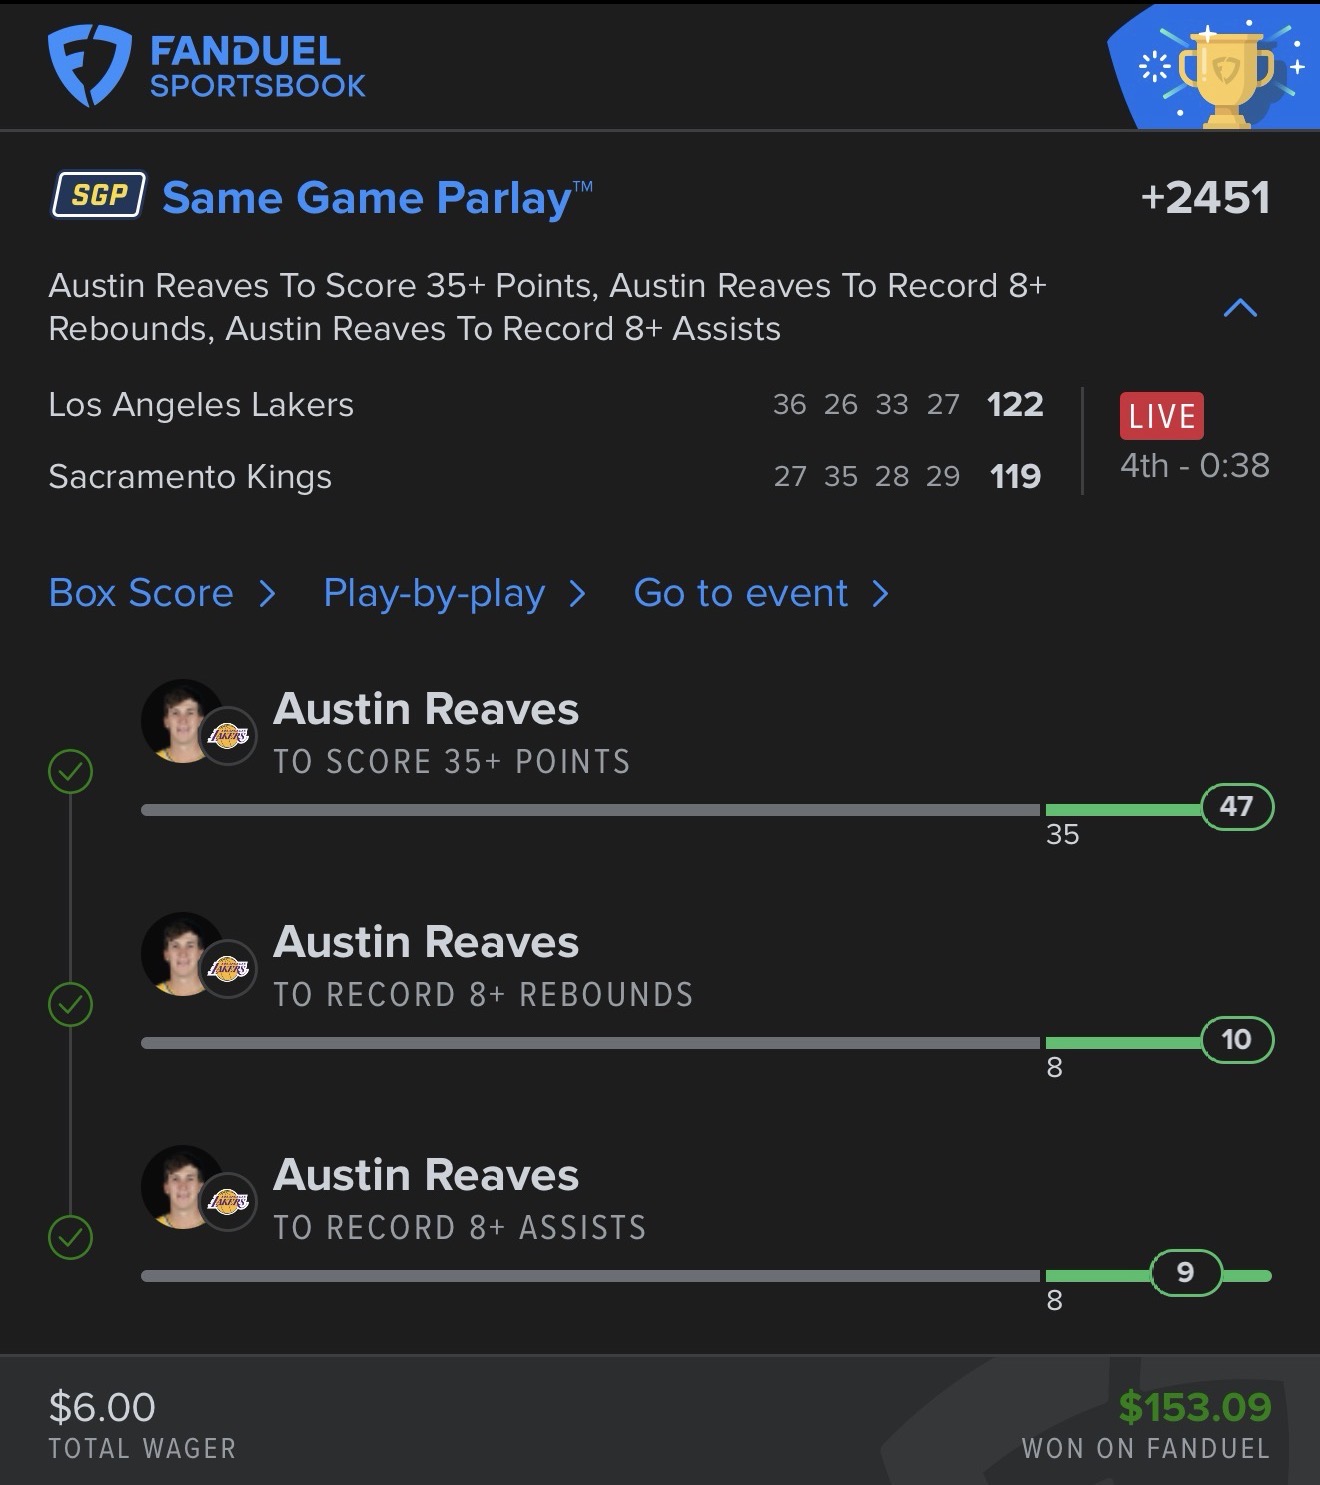Screen dimensions: 1320x1485
Task: Click the 47 points progress marker
Action: (x=1236, y=806)
